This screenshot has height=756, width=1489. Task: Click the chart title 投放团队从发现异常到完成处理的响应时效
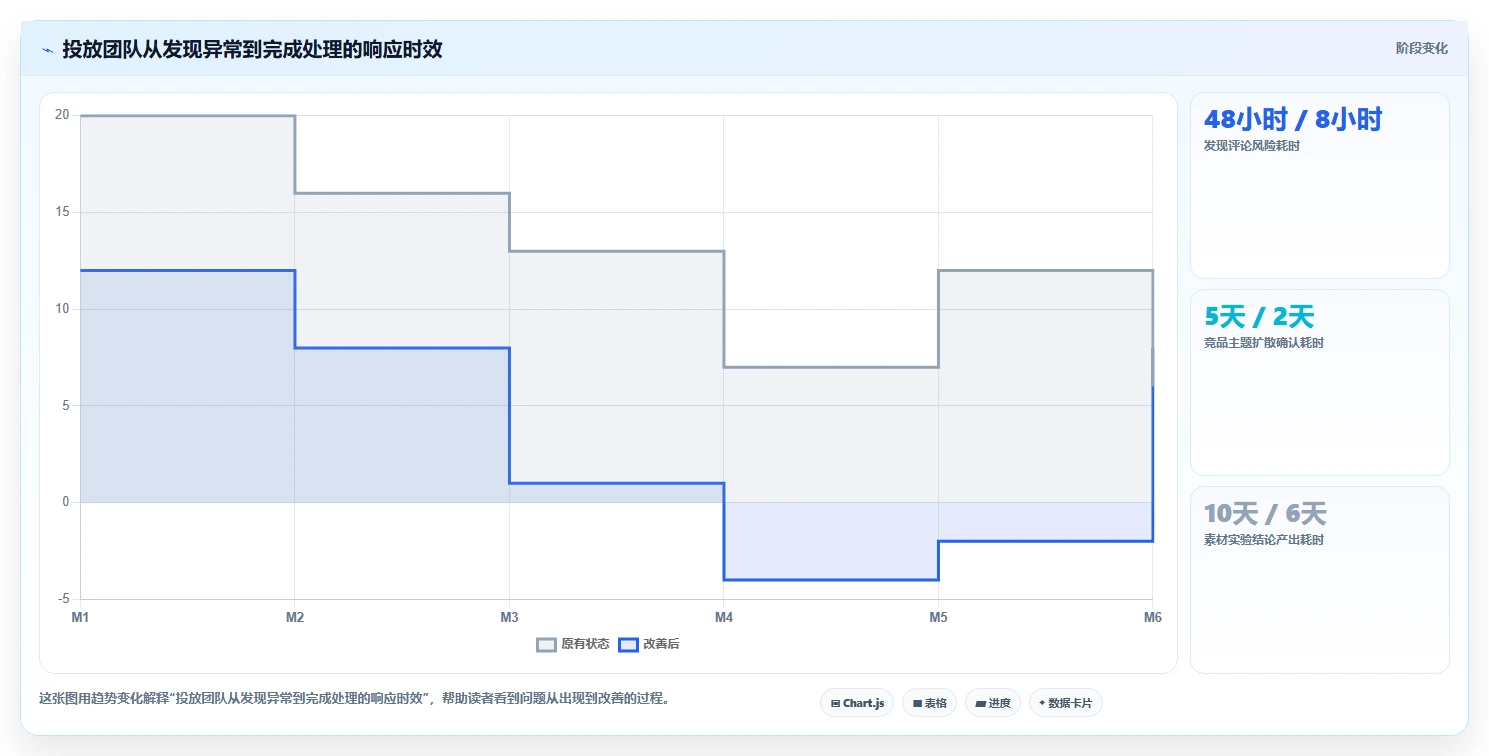click(252, 49)
